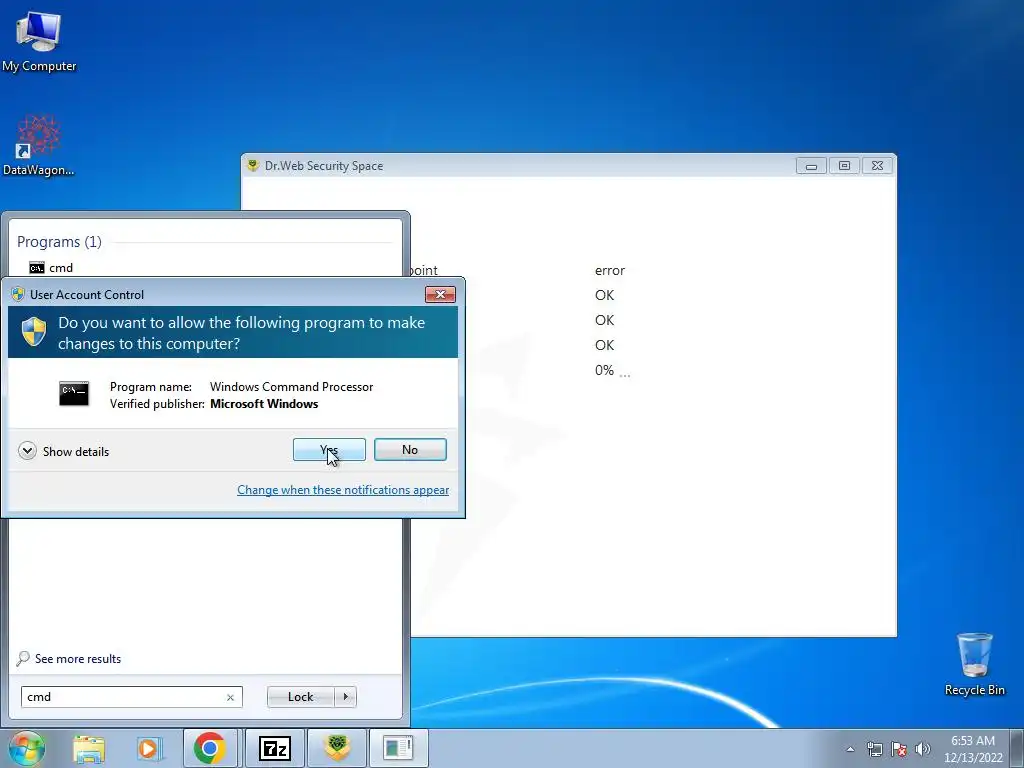Open DataWagon desktop shortcut
The width and height of the screenshot is (1024, 768).
coord(39,146)
